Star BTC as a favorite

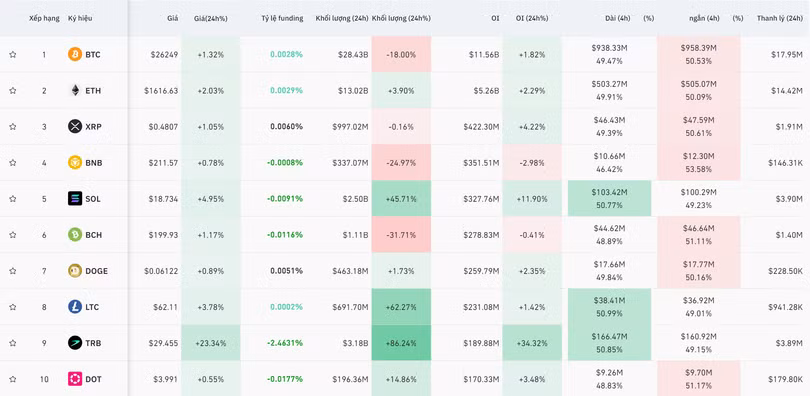click(x=13, y=54)
